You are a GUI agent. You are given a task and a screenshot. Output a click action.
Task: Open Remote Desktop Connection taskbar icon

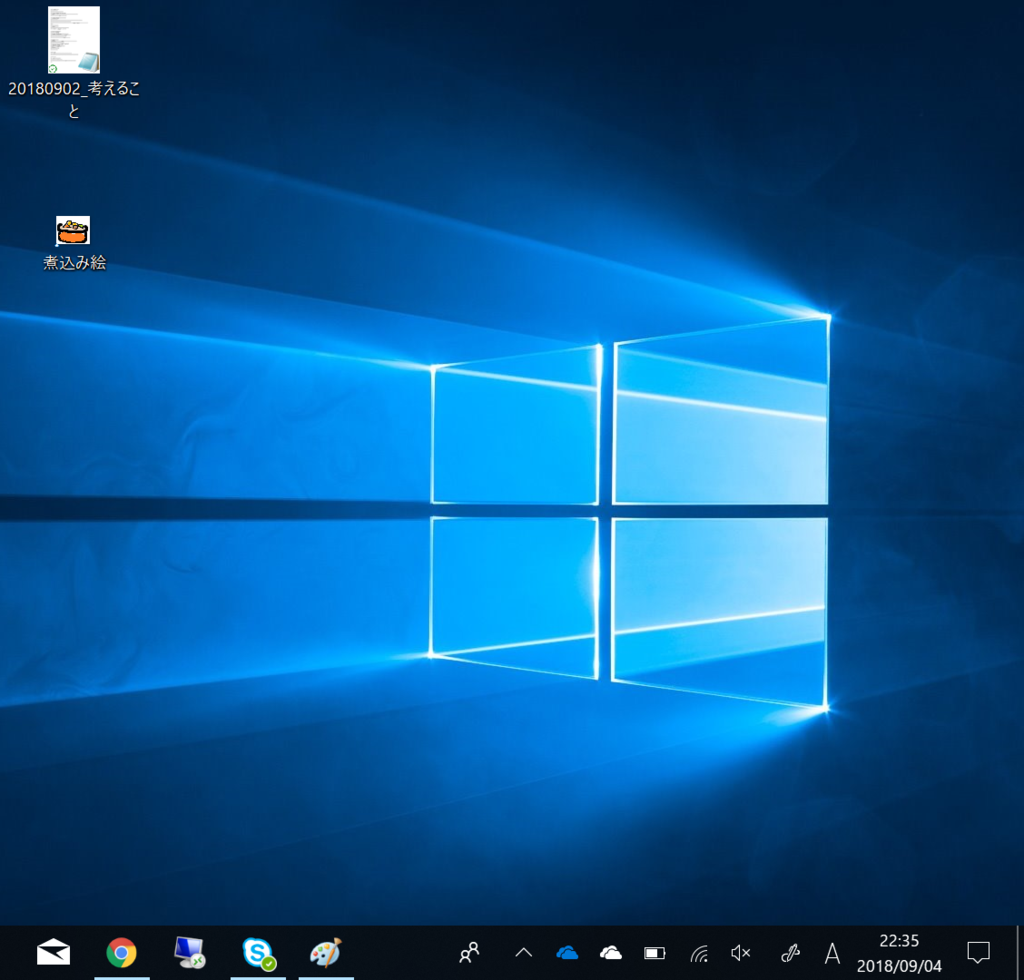click(x=189, y=953)
